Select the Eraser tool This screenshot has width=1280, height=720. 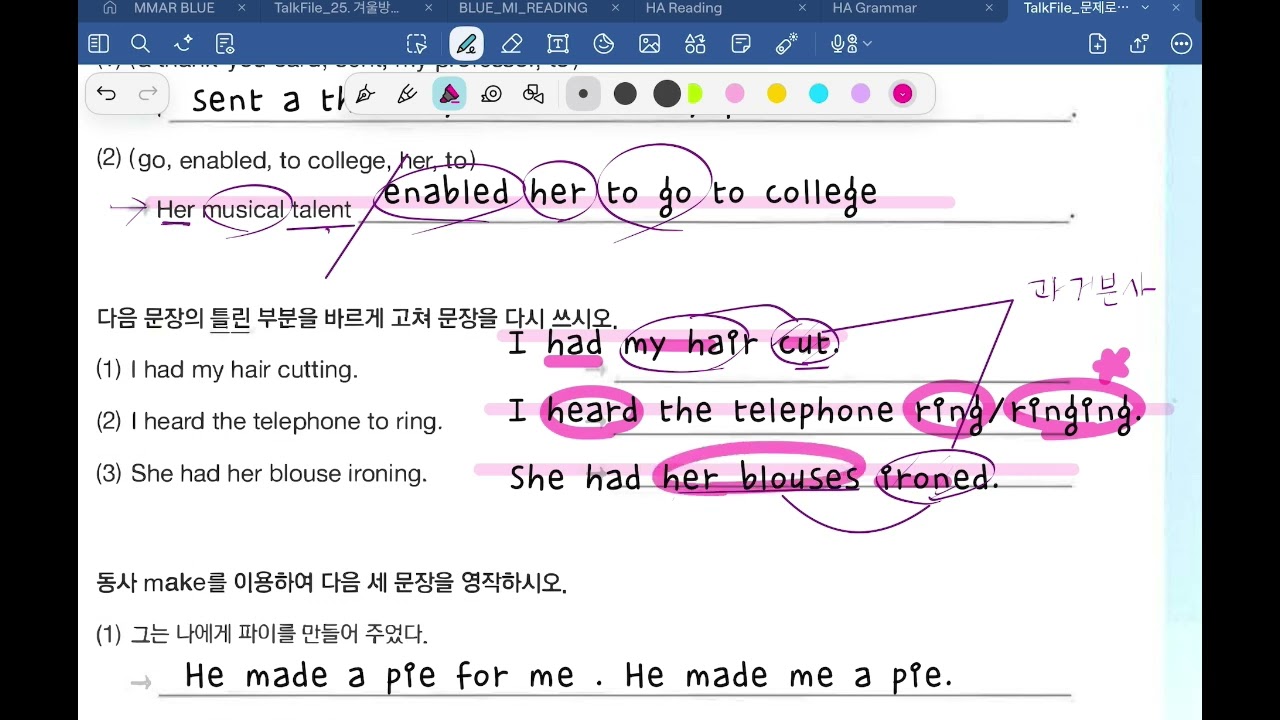(512, 44)
